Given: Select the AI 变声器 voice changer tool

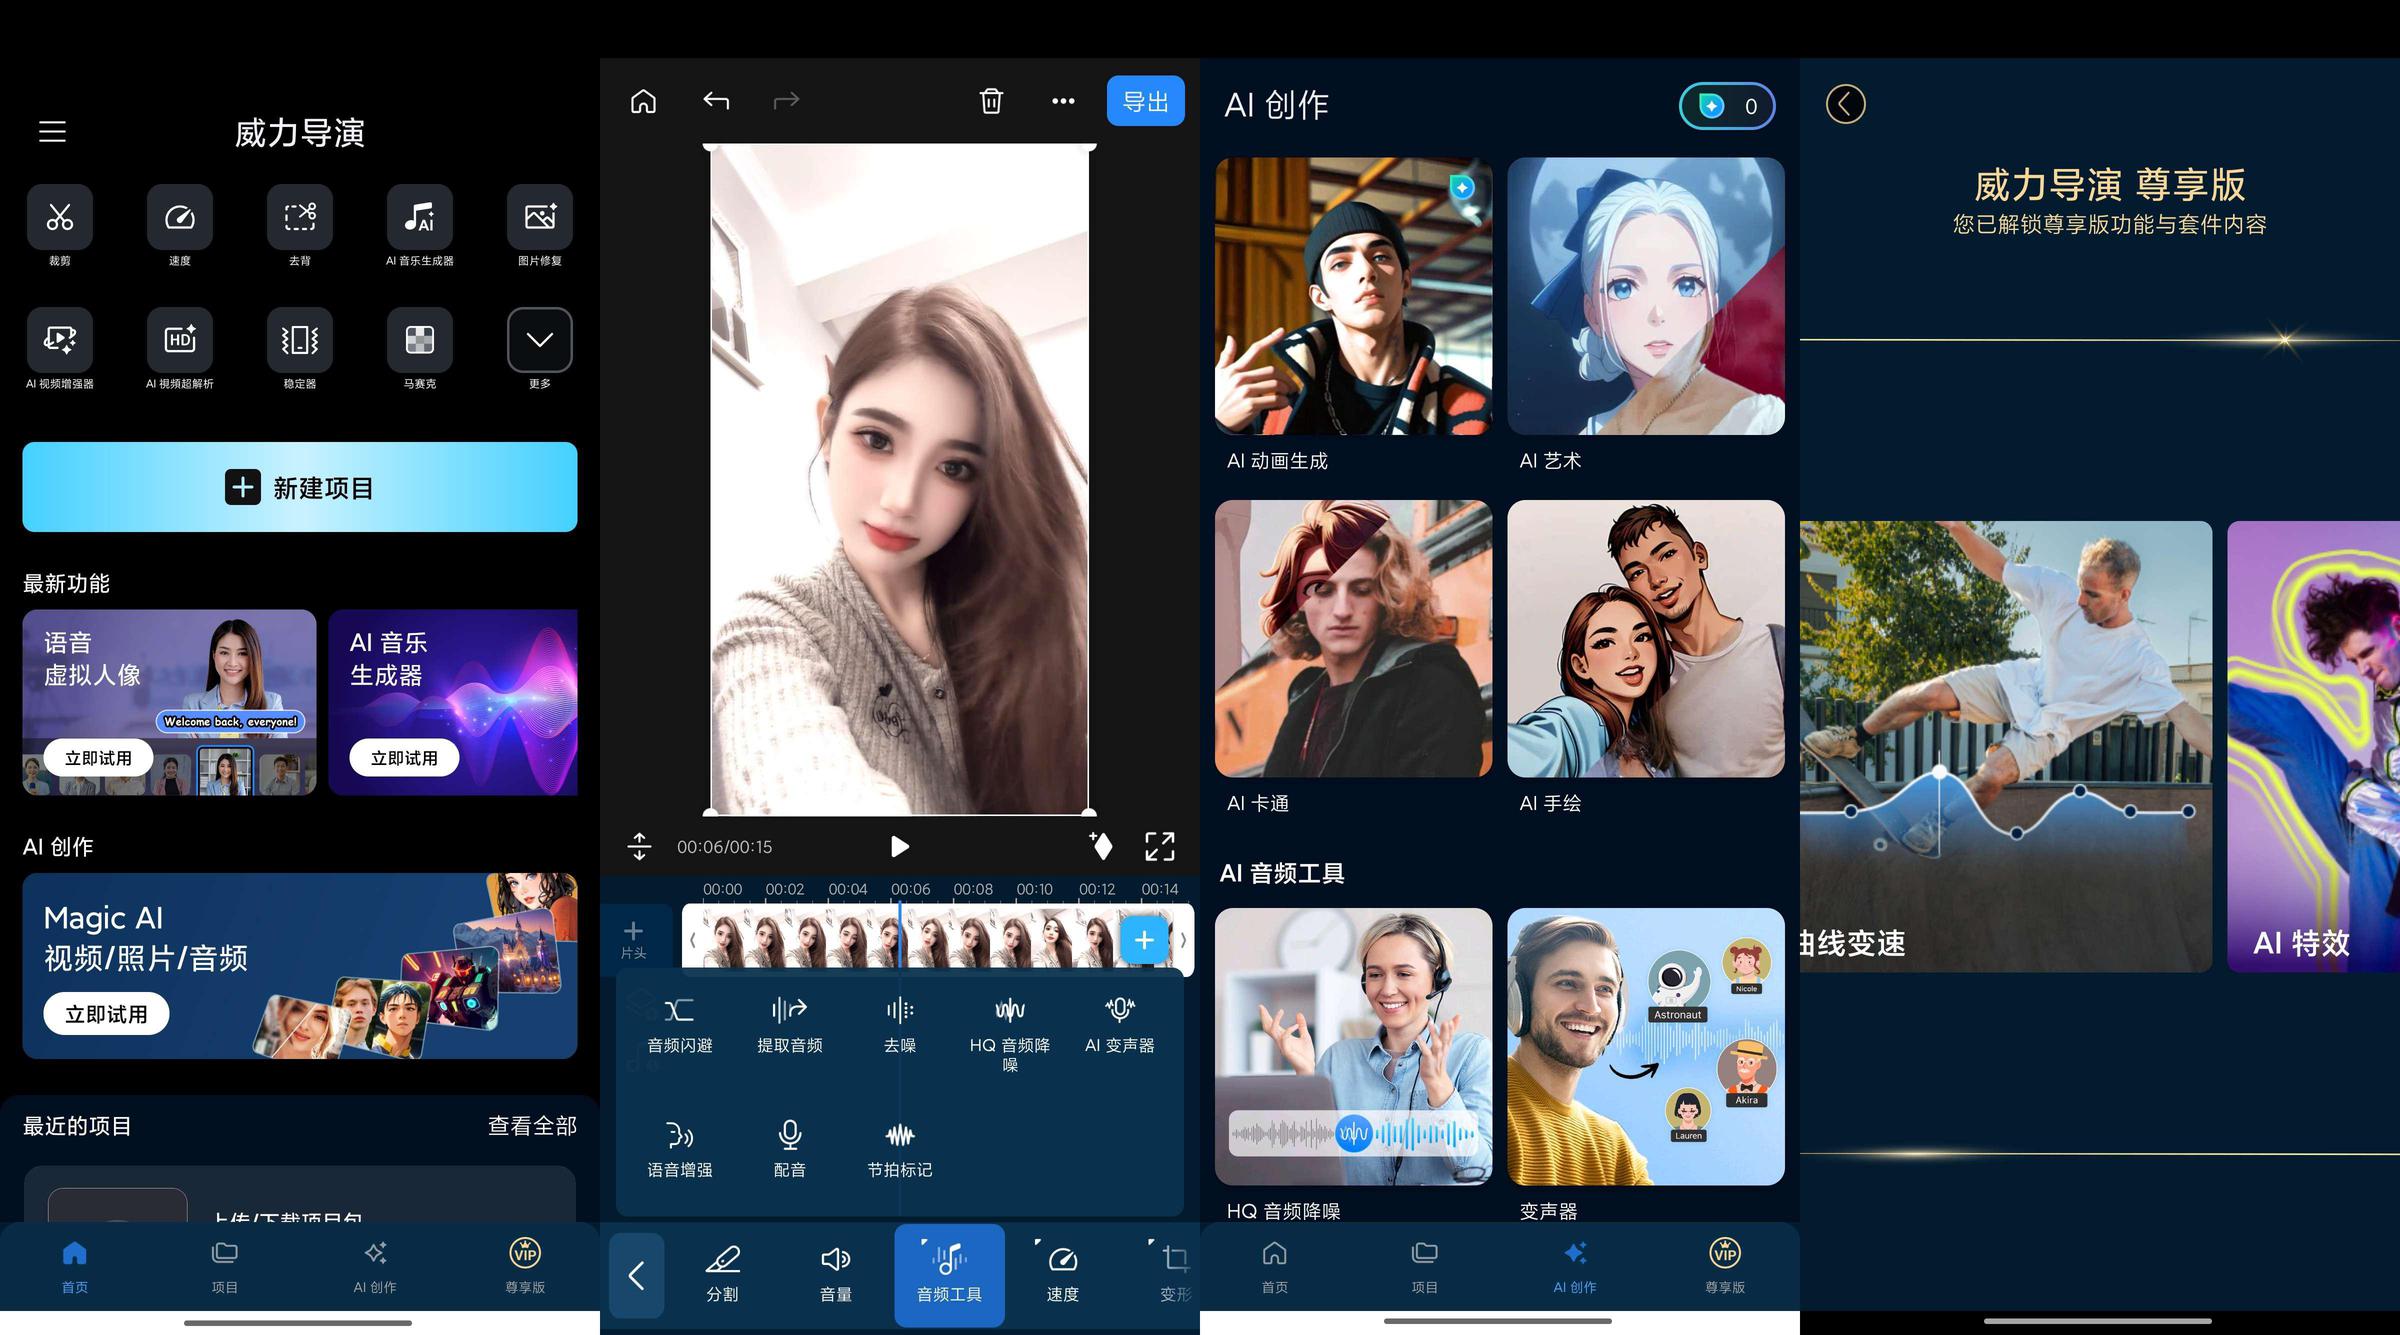Looking at the screenshot, I should 1120,1025.
